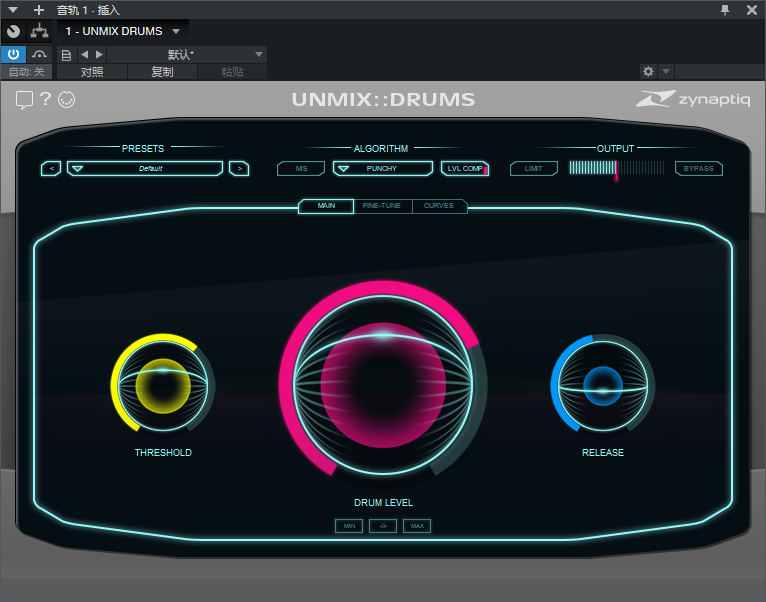Toggle the BYPASS button
766x602 pixels.
(699, 169)
